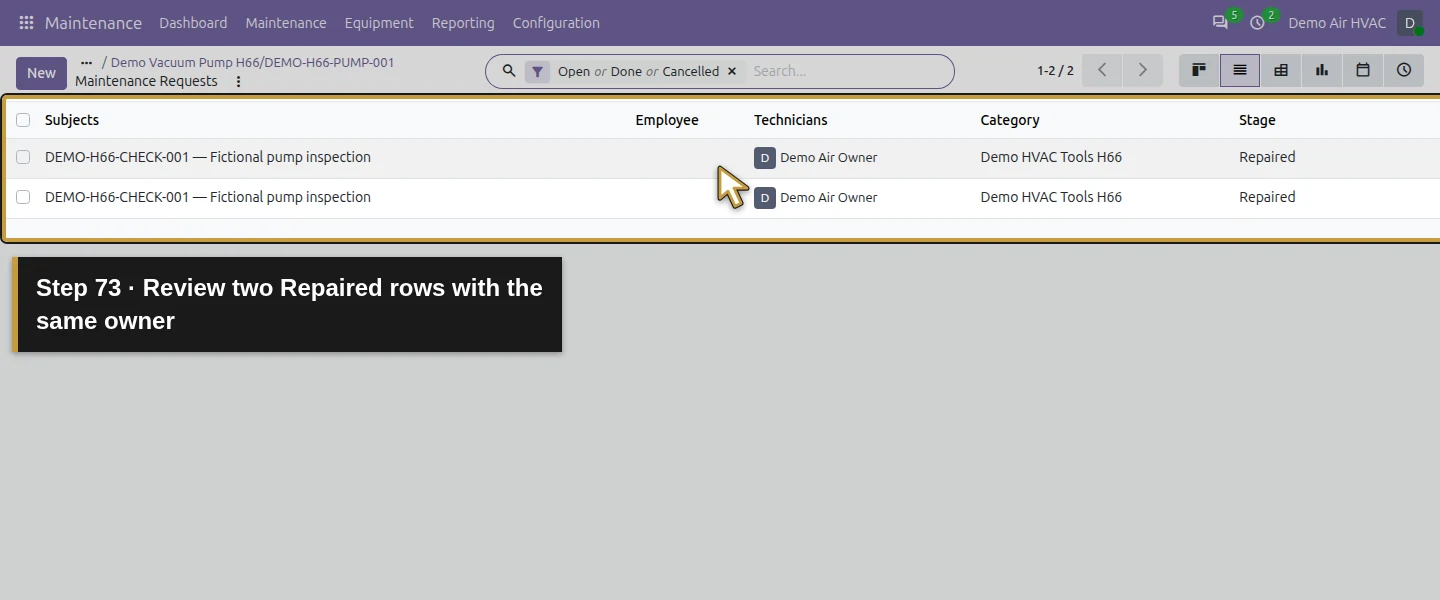Sort by Category column
Viewport: 1440px width, 600px height.
click(1010, 120)
